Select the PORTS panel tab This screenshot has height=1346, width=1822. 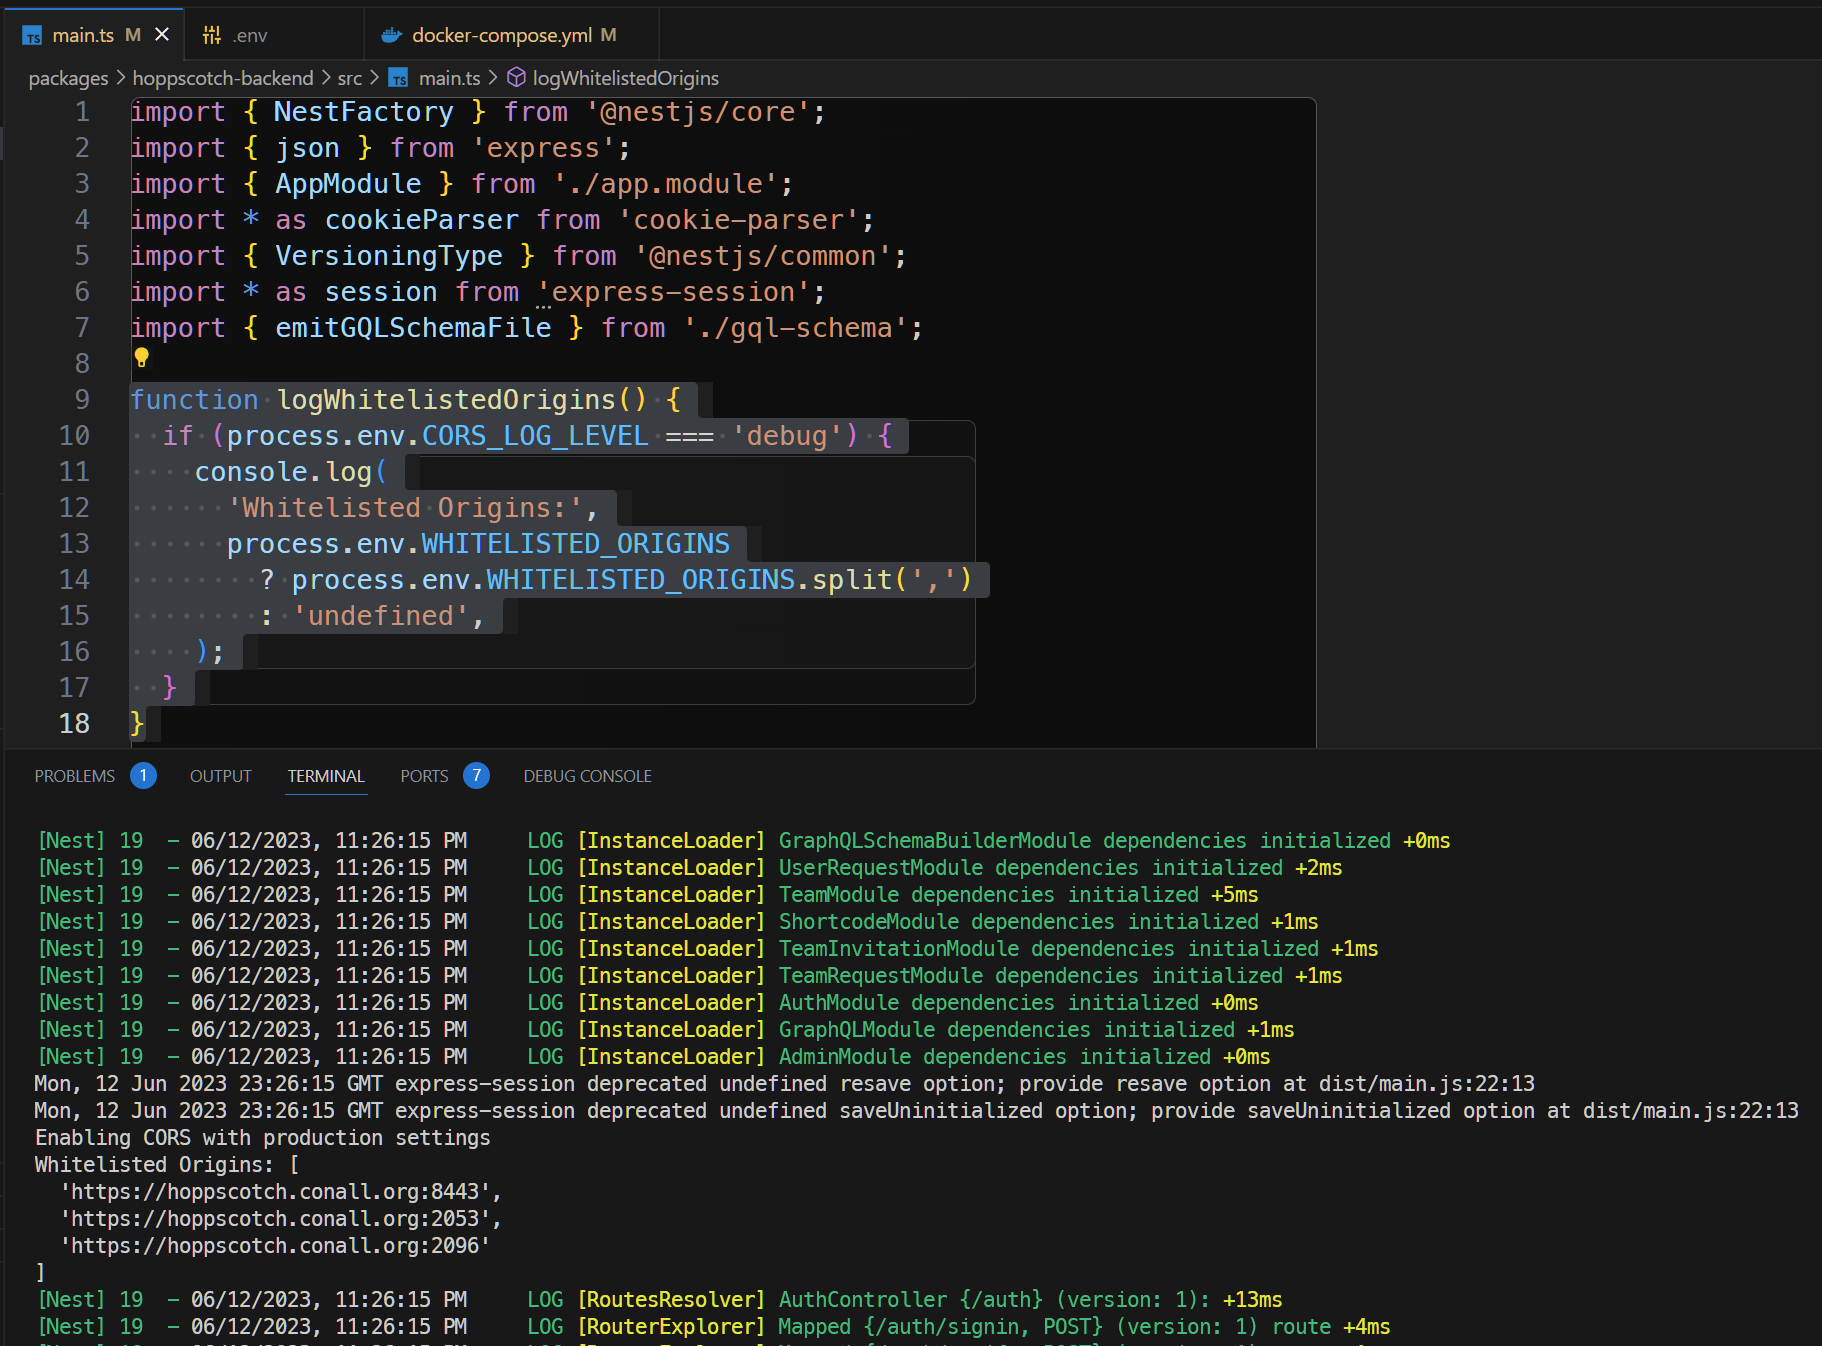point(423,775)
